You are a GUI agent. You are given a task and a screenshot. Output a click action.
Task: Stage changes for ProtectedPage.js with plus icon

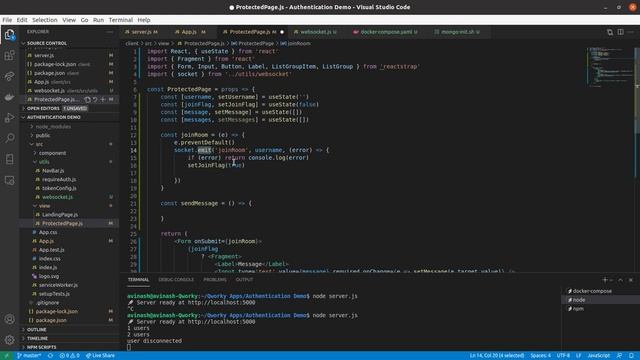pyautogui.click(x=103, y=99)
